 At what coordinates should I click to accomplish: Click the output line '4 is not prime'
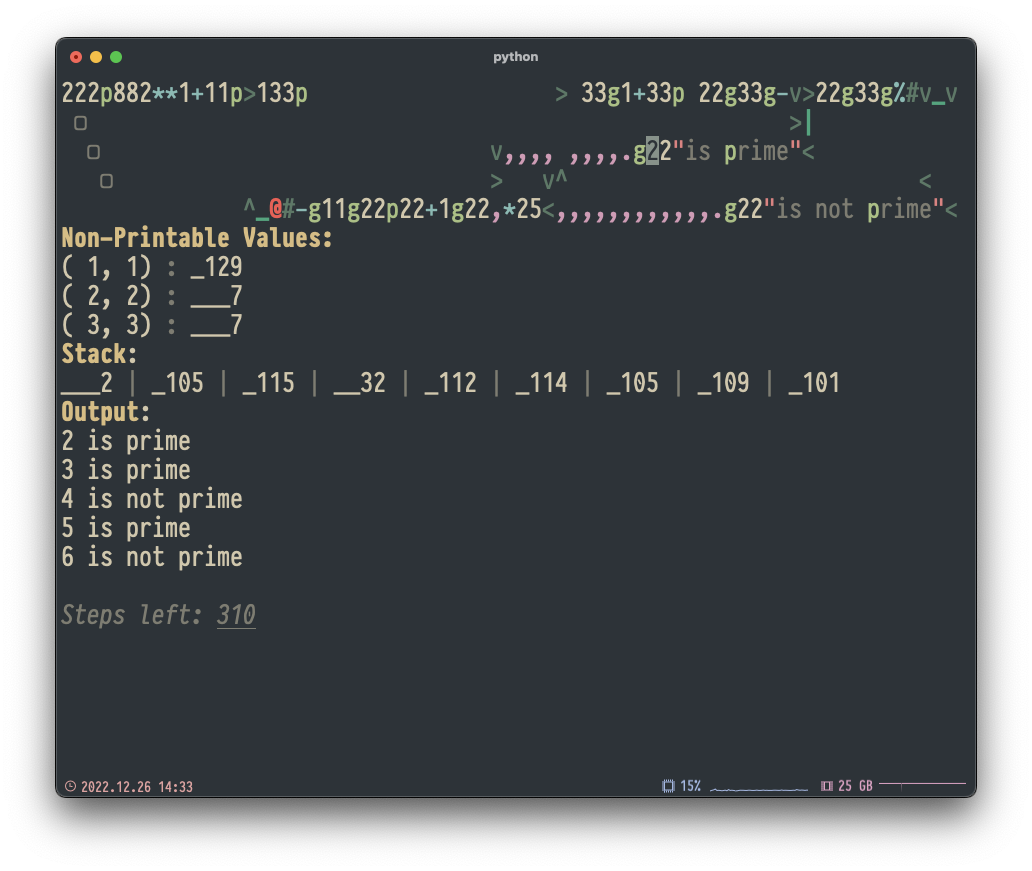(152, 499)
